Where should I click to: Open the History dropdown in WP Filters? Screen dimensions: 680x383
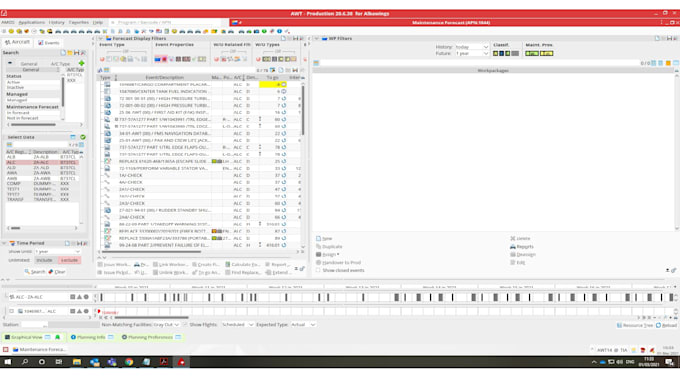(472, 47)
